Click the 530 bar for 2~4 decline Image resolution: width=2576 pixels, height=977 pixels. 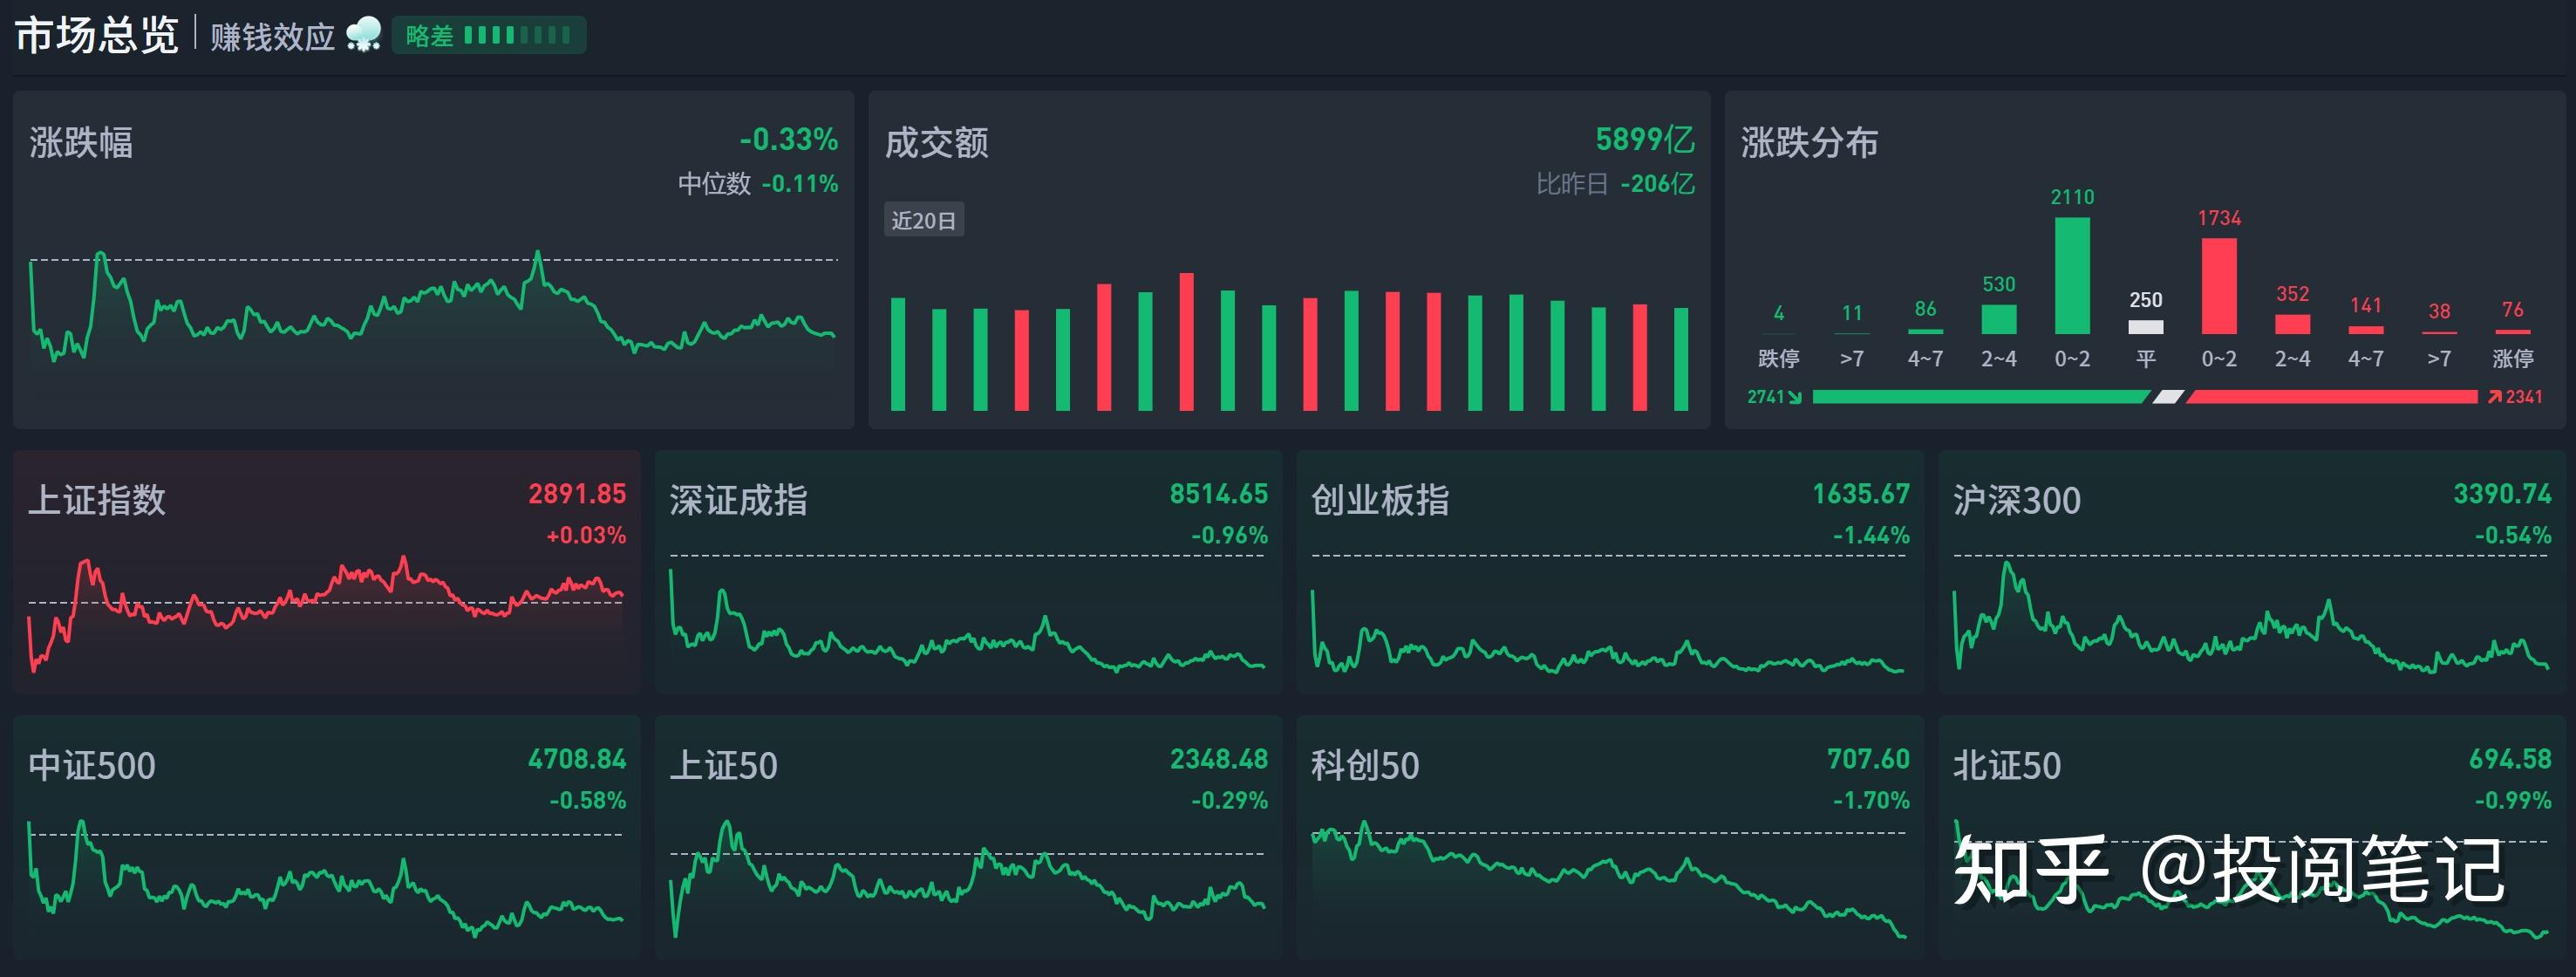[1999, 319]
